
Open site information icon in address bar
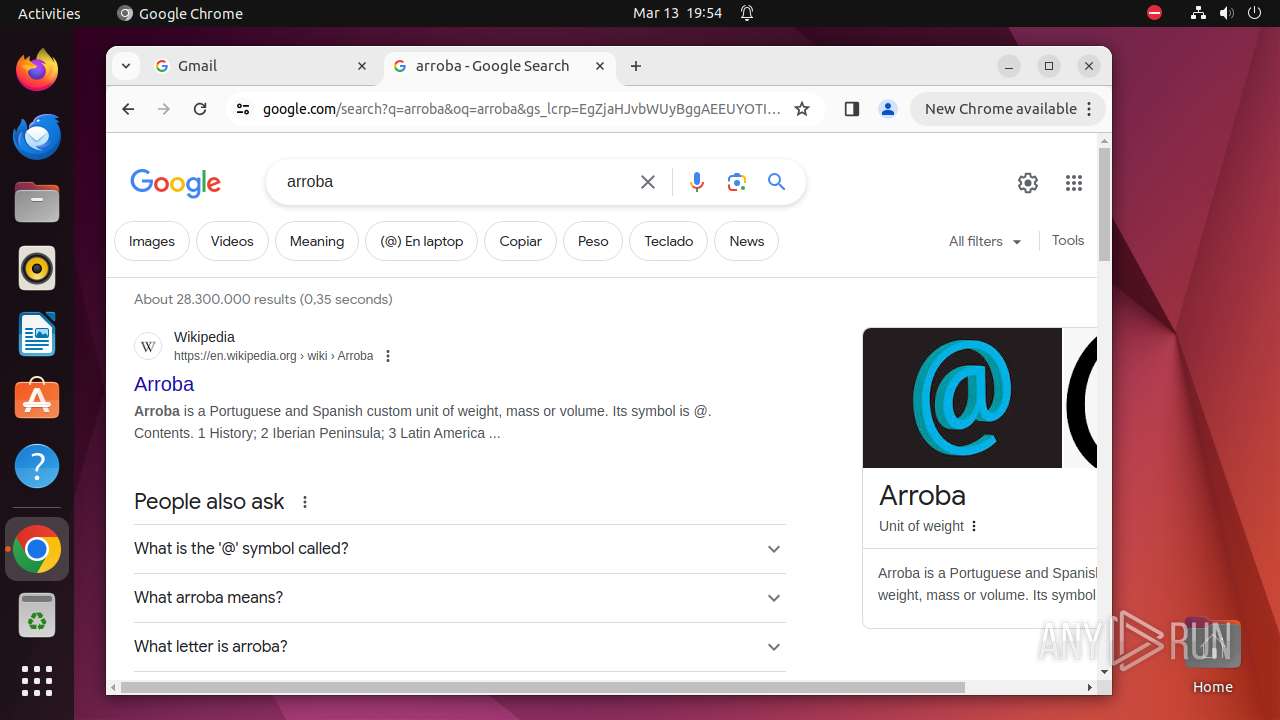(x=243, y=109)
